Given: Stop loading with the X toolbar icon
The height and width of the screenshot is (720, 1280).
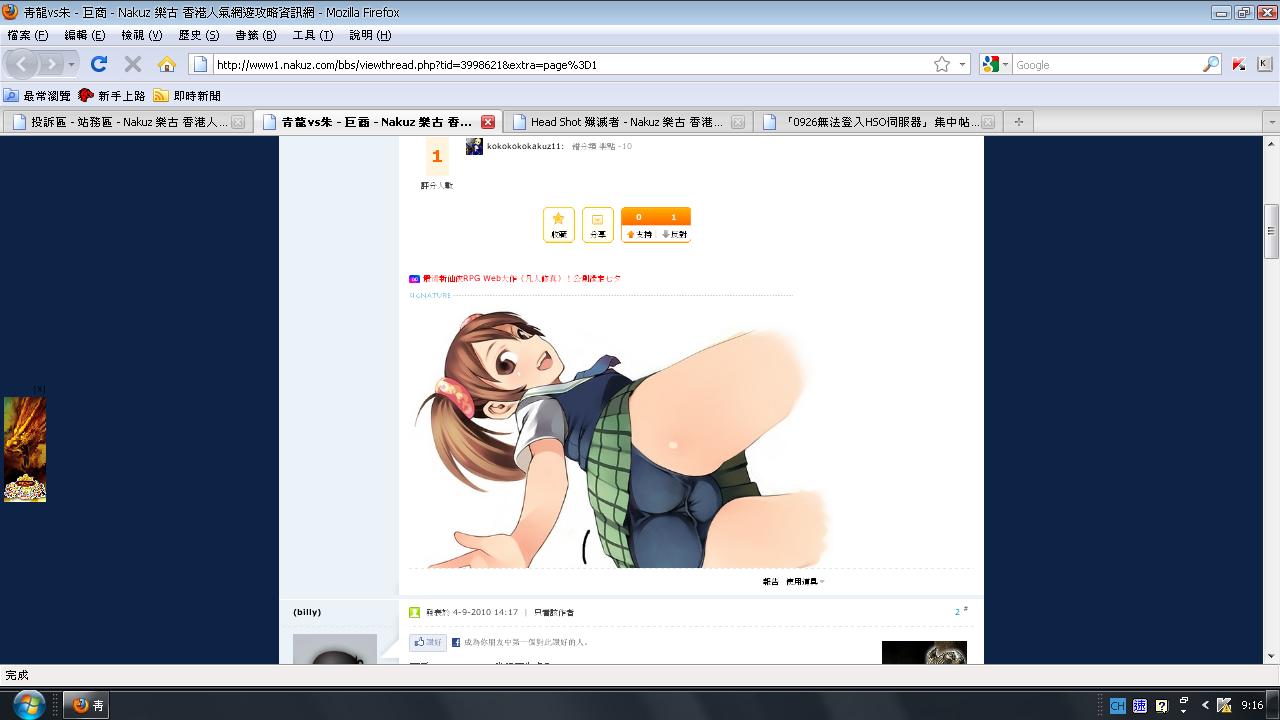Looking at the screenshot, I should point(132,64).
